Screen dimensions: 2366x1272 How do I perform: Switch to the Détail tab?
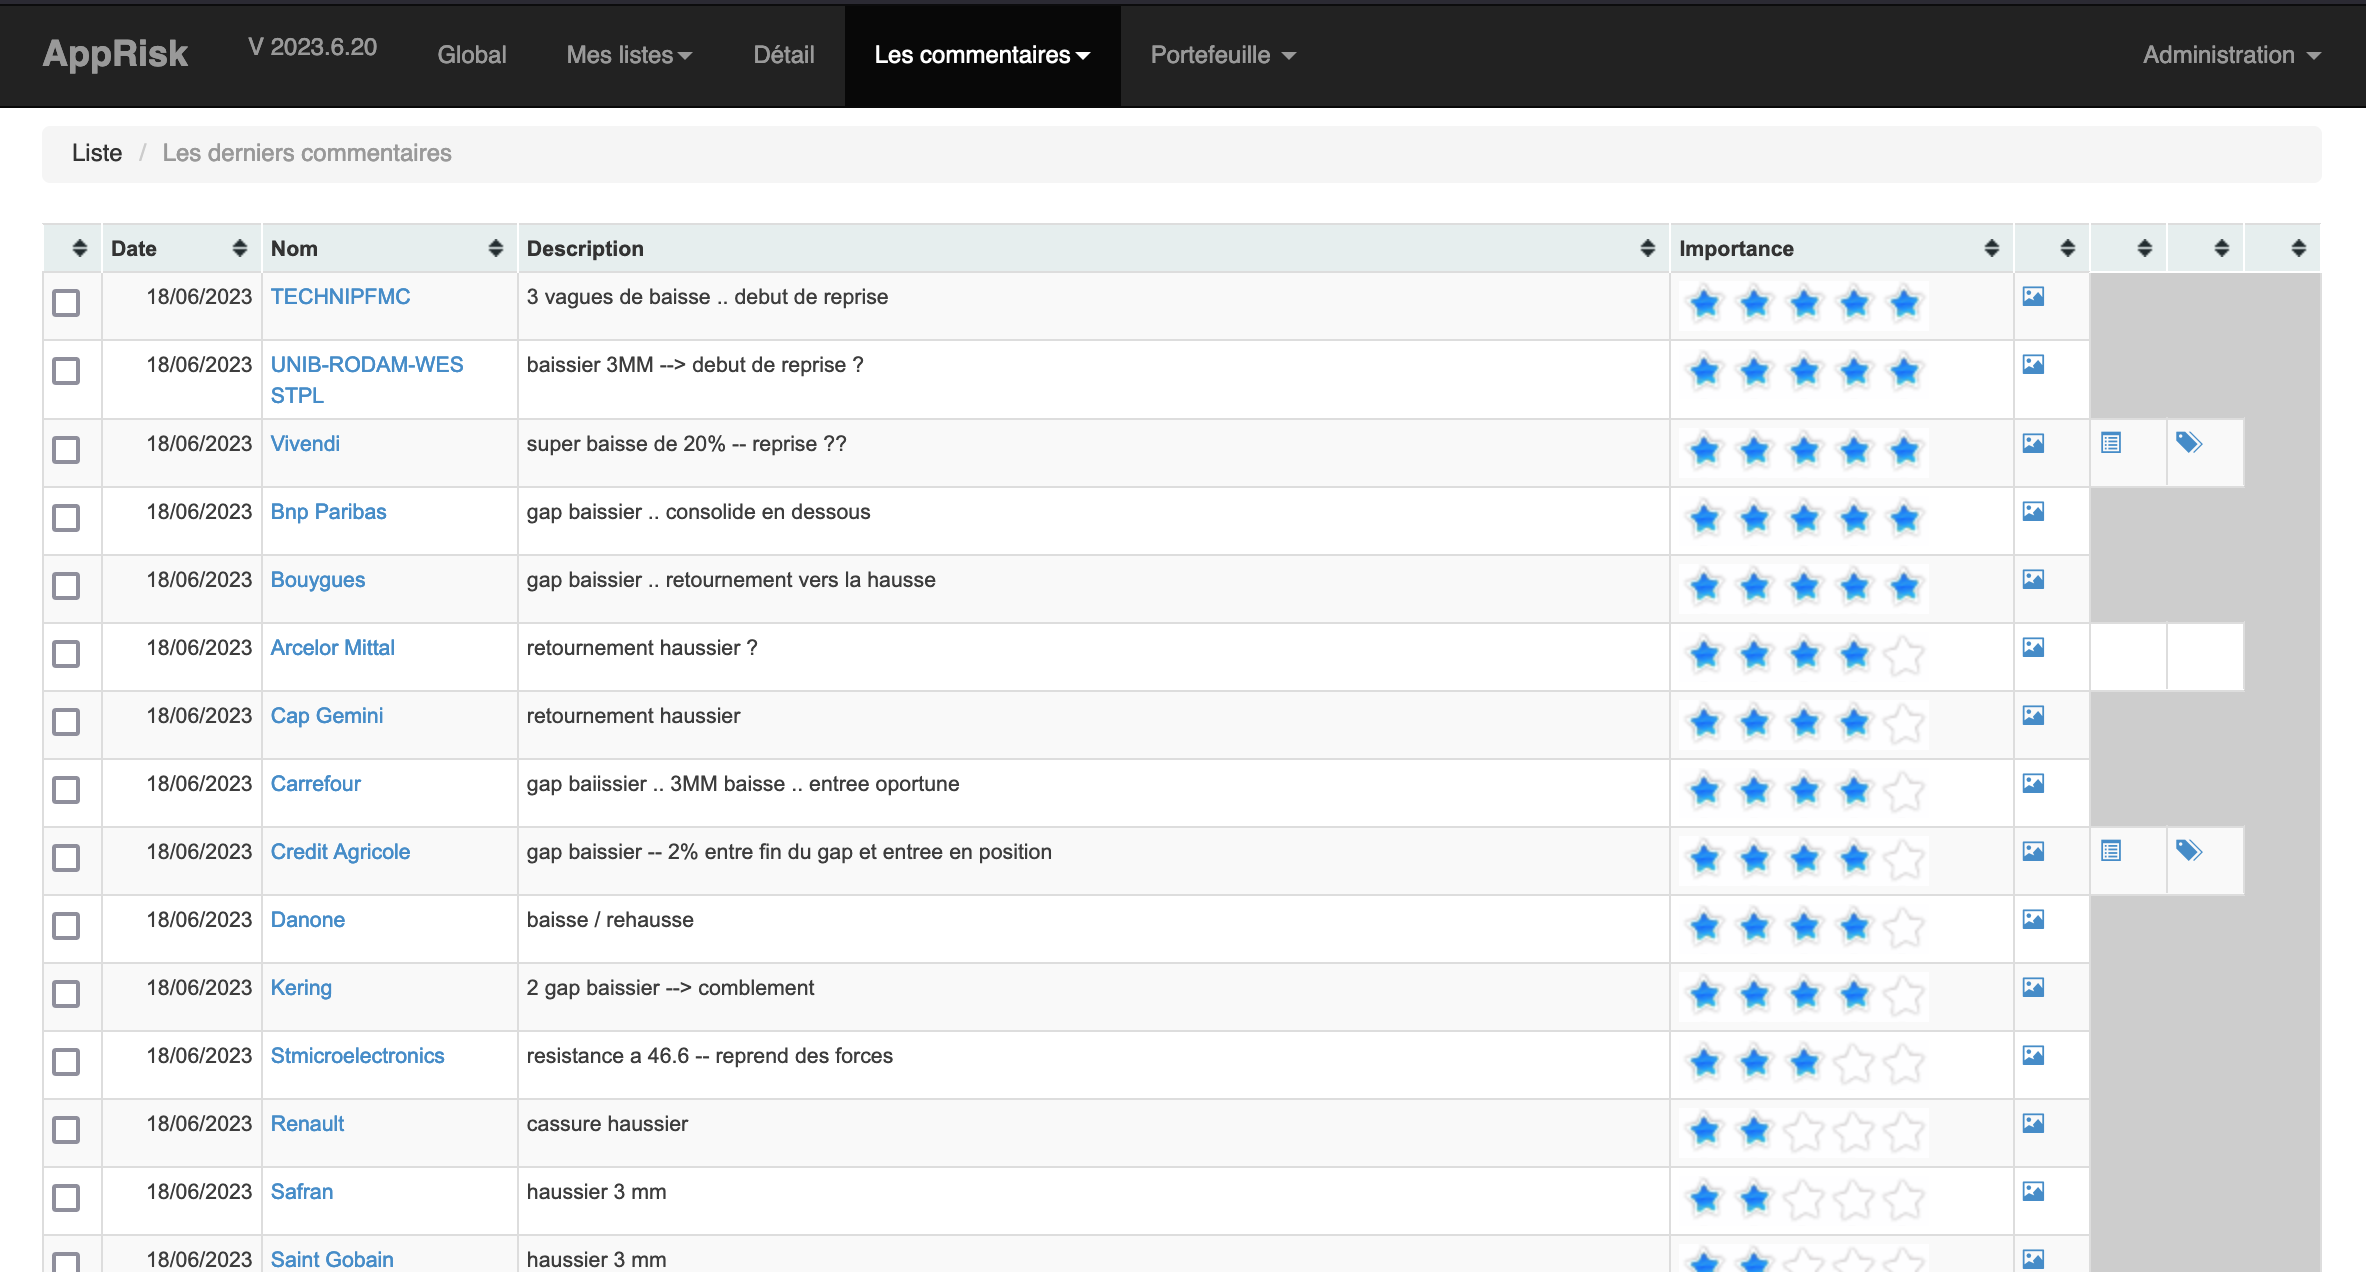tap(784, 55)
